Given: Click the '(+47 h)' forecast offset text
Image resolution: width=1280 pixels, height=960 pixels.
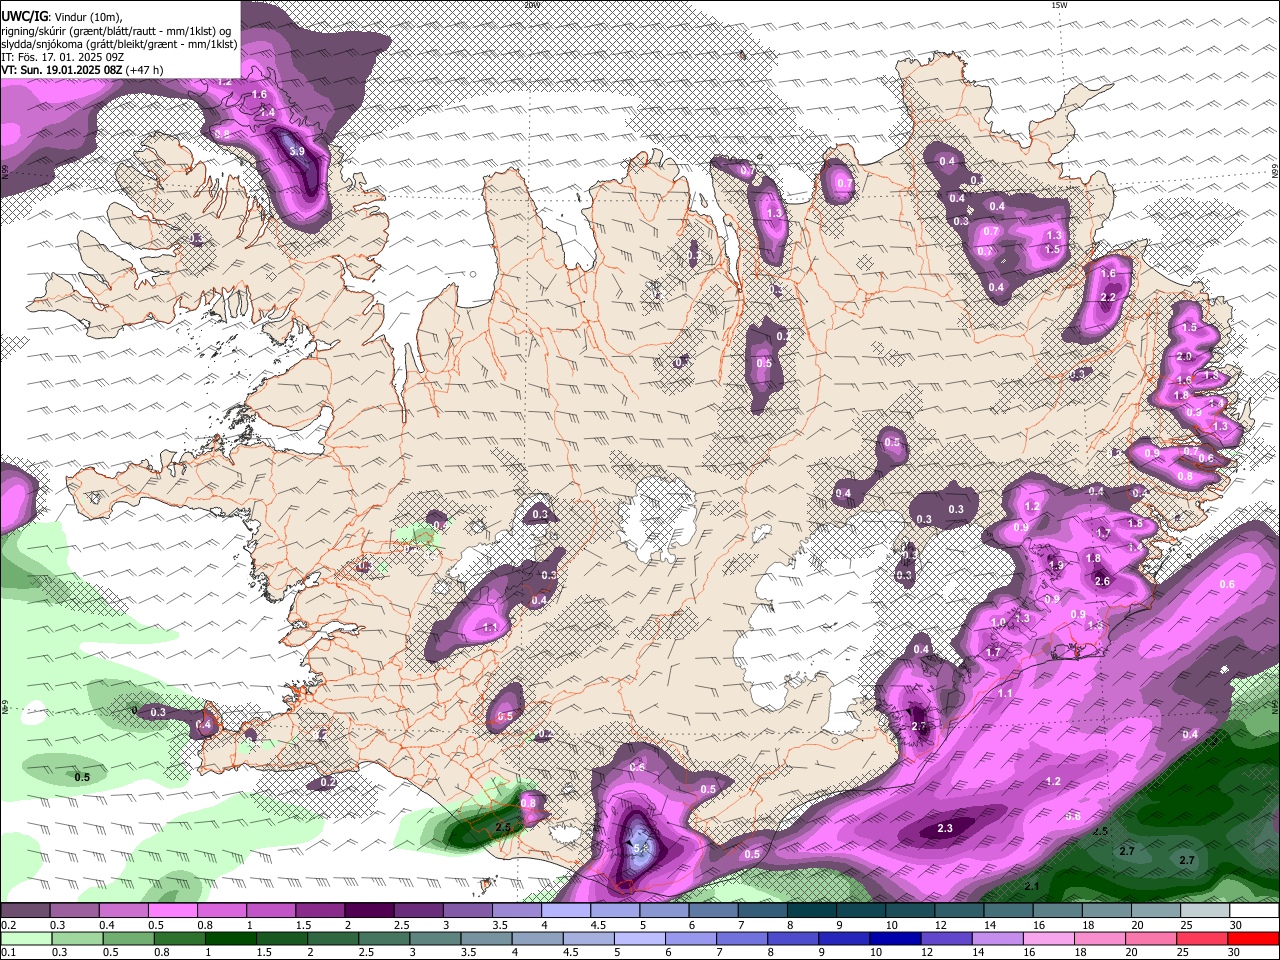Looking at the screenshot, I should (x=145, y=70).
